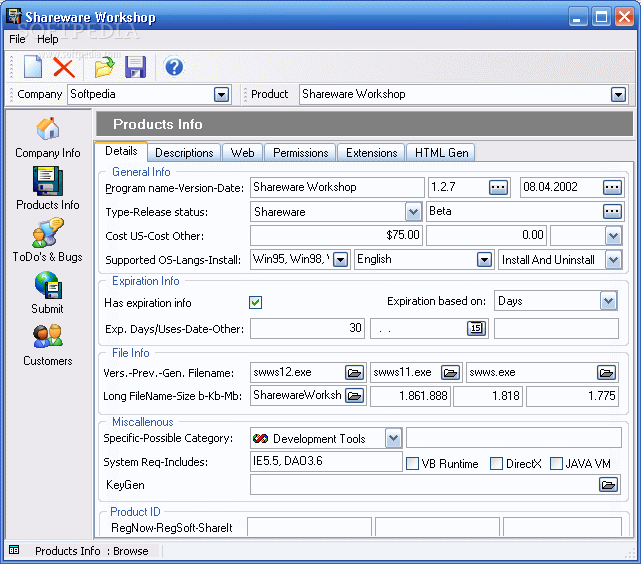
Task: Enable the JAVA VM checkbox
Action: click(x=556, y=463)
